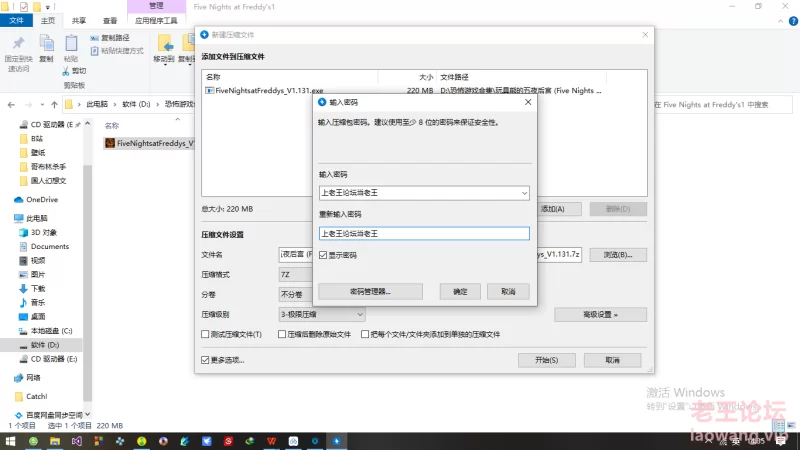Click the Add (添加(A)) button
800x450 pixels.
559,209
